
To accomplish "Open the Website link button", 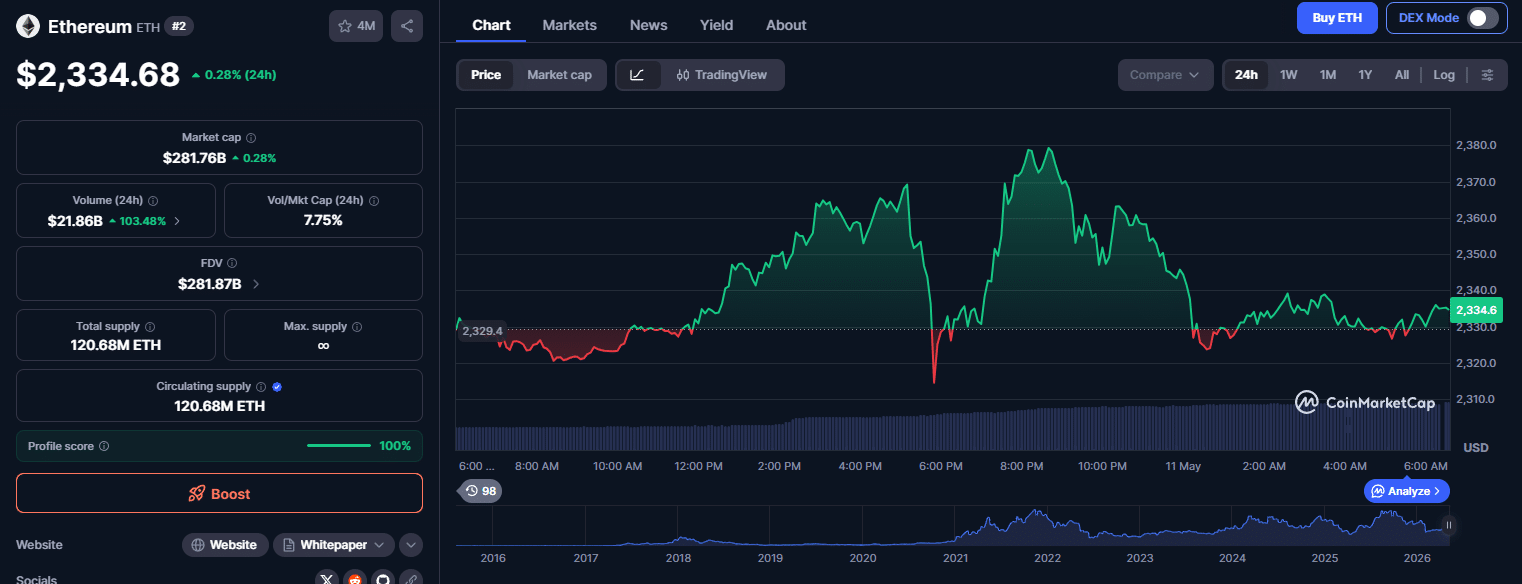I will 225,545.
